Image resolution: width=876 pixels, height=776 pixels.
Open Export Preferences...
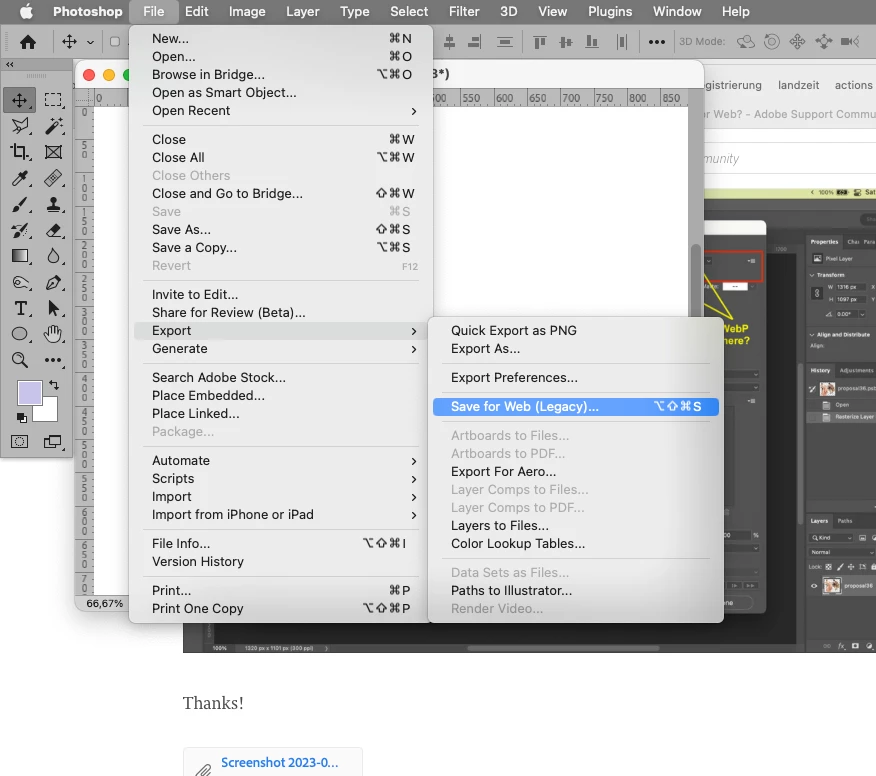tap(575, 378)
